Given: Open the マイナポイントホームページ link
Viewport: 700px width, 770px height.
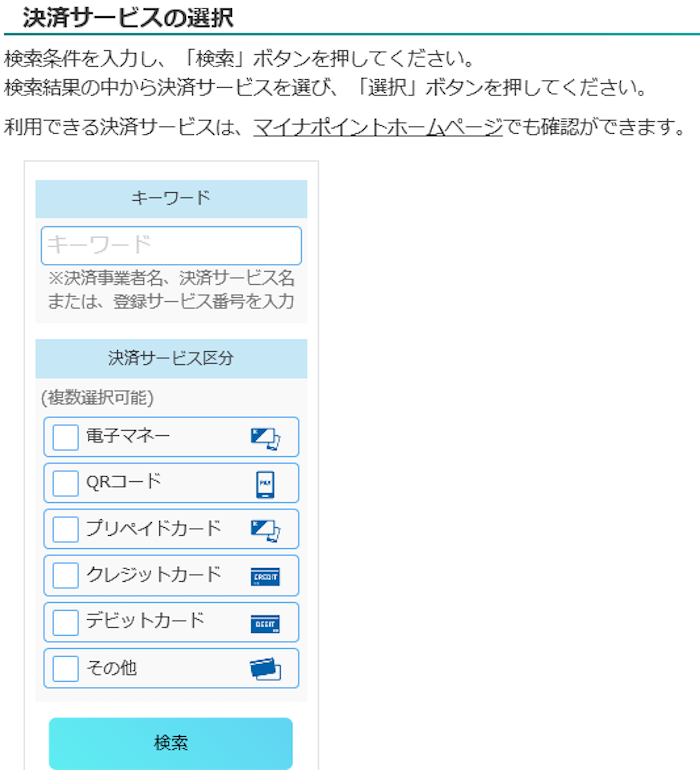Looking at the screenshot, I should (x=377, y=127).
